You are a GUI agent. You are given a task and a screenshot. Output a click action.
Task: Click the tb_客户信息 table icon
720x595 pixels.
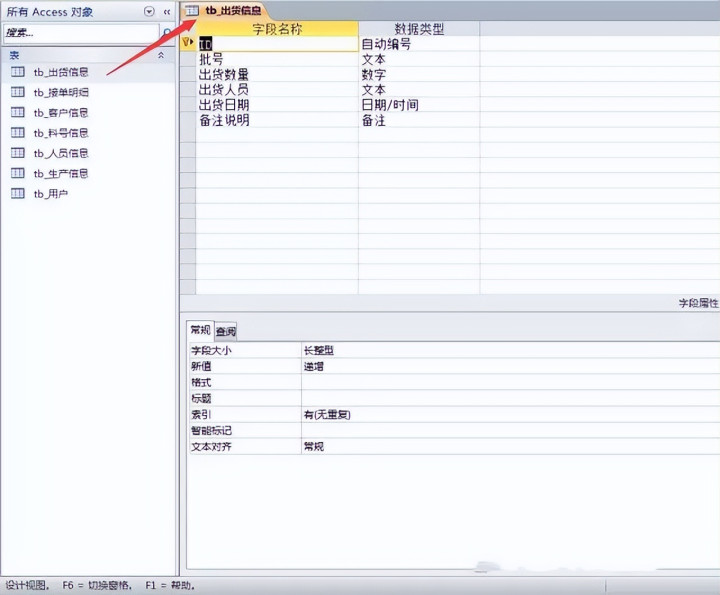pos(17,112)
